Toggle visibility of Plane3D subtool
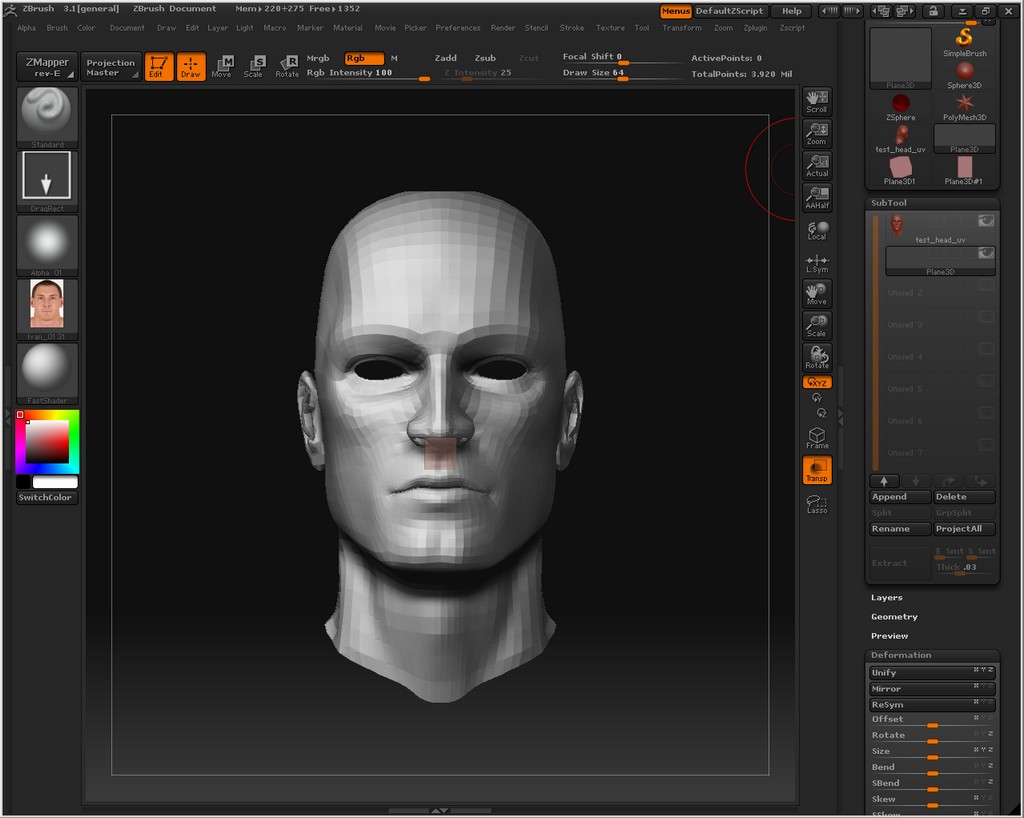Viewport: 1024px width, 818px height. [x=986, y=254]
